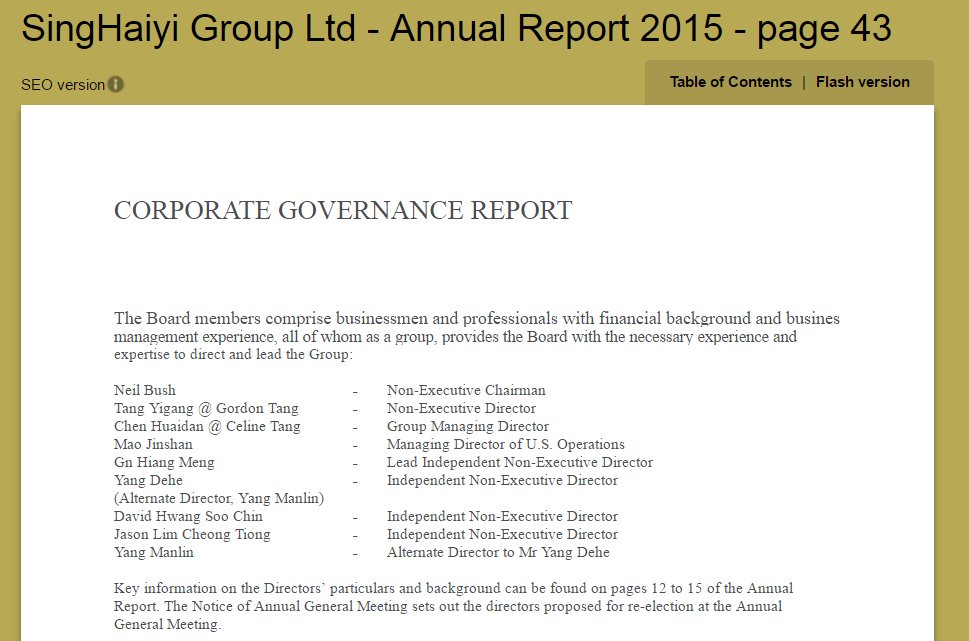Click the SEO version info icon
This screenshot has width=969, height=641.
(116, 84)
